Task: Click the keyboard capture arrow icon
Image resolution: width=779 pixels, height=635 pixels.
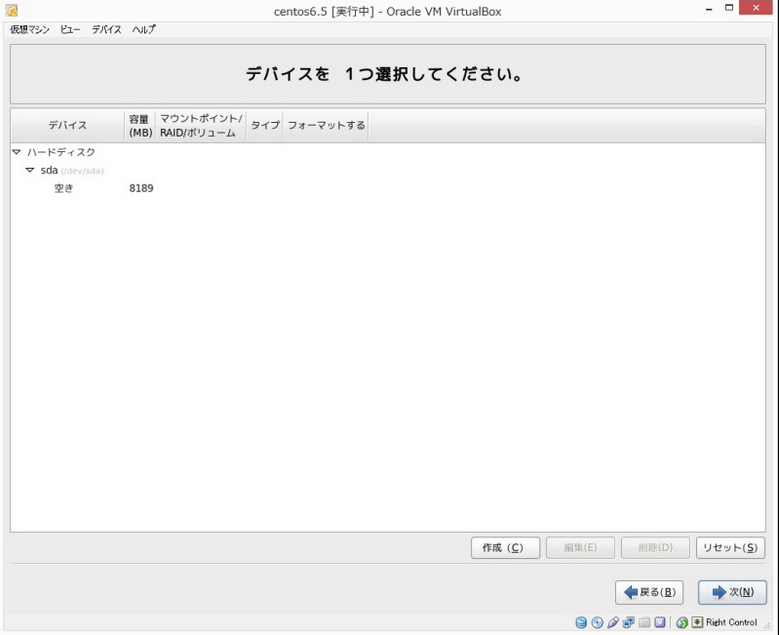Action: click(697, 622)
